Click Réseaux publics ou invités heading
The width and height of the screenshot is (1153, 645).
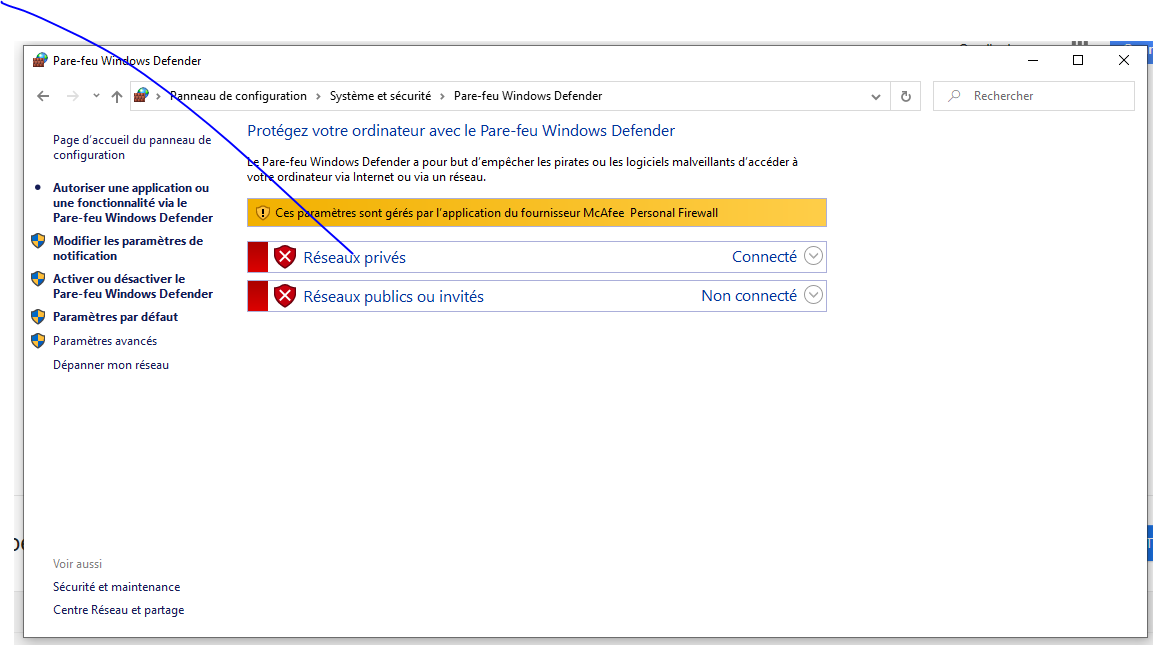(x=393, y=296)
